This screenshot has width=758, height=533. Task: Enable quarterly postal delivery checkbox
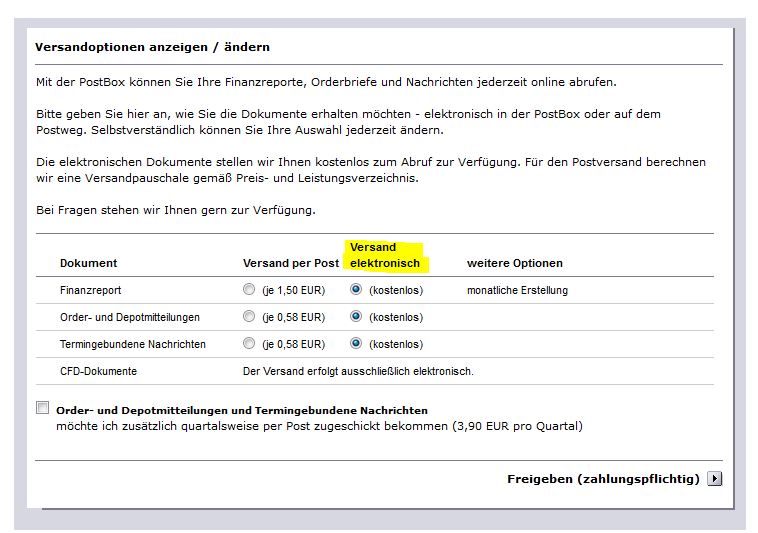coord(43,408)
